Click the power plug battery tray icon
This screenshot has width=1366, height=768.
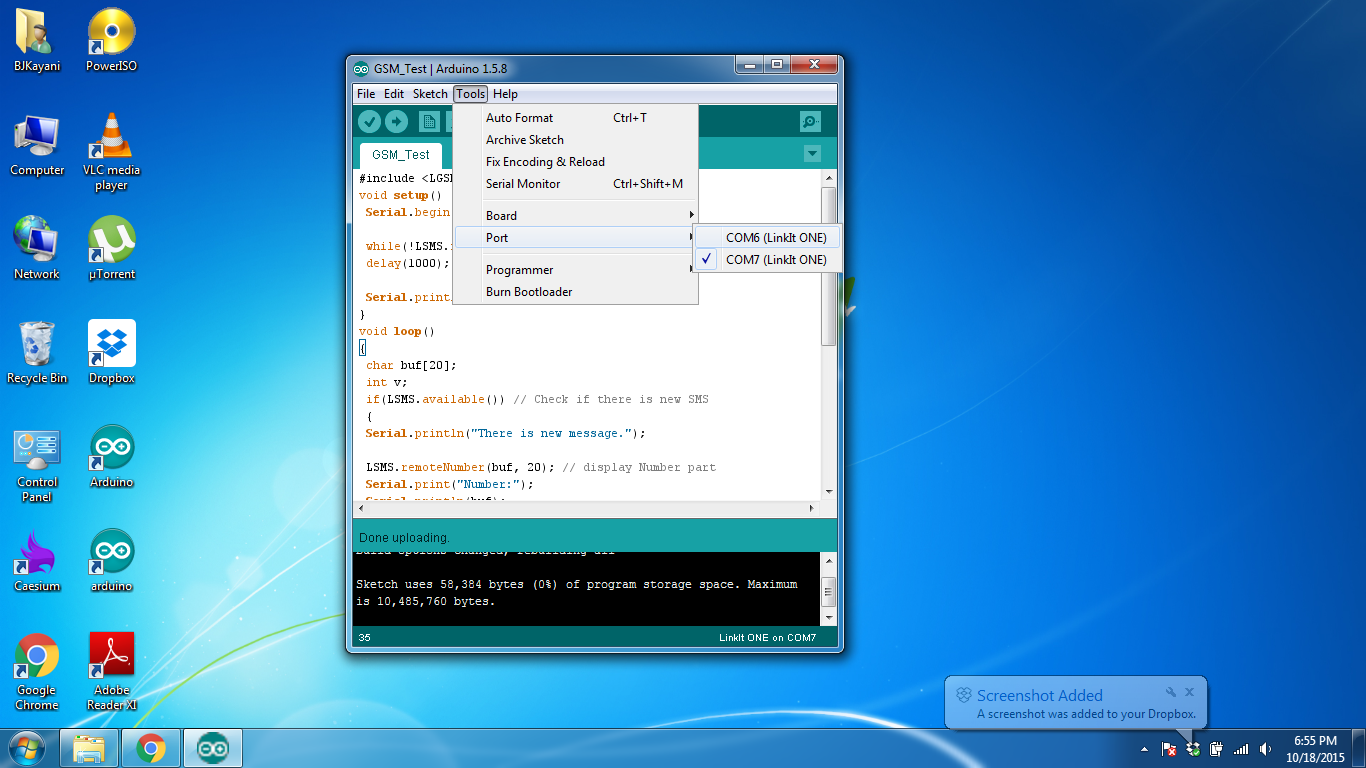[1217, 749]
